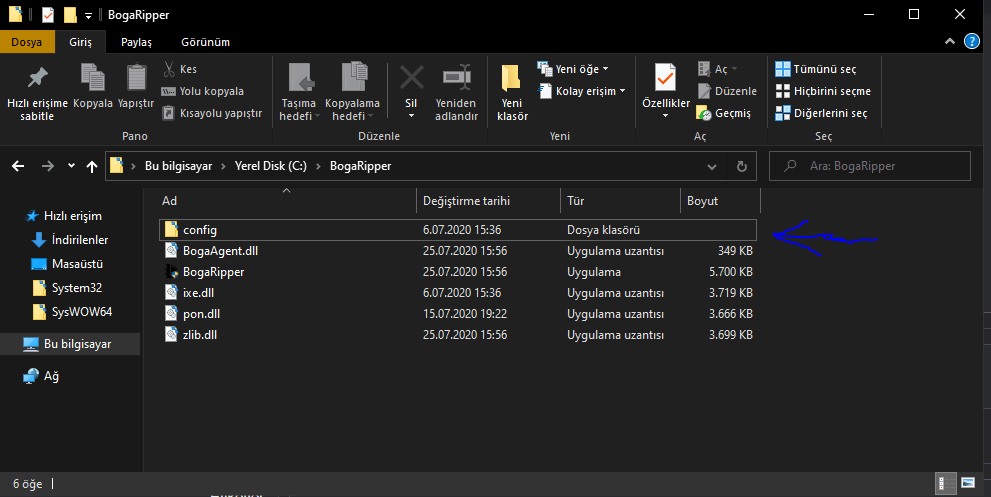
Task: Expand the Sil dropdown arrow
Action: [x=411, y=116]
